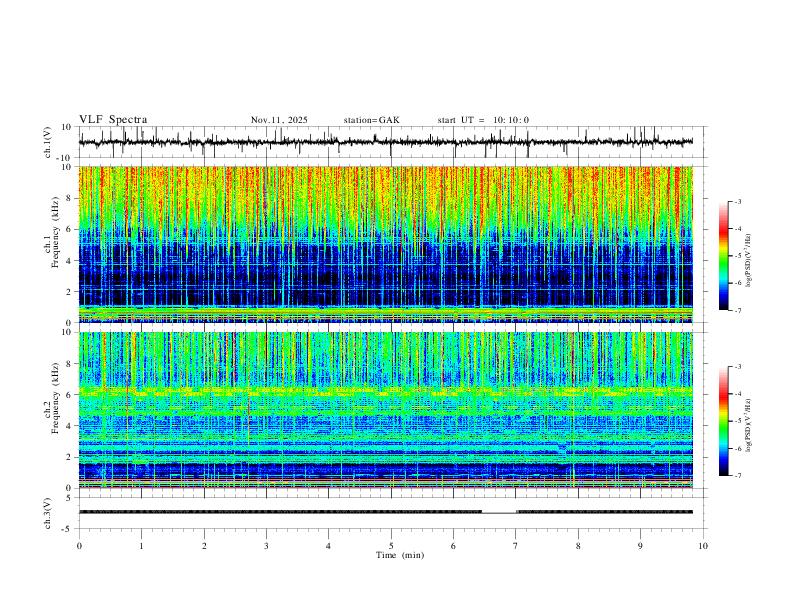This screenshot has width=792, height=612.
Task: Click the ch.1 PSD color scale bar
Action: (723, 256)
